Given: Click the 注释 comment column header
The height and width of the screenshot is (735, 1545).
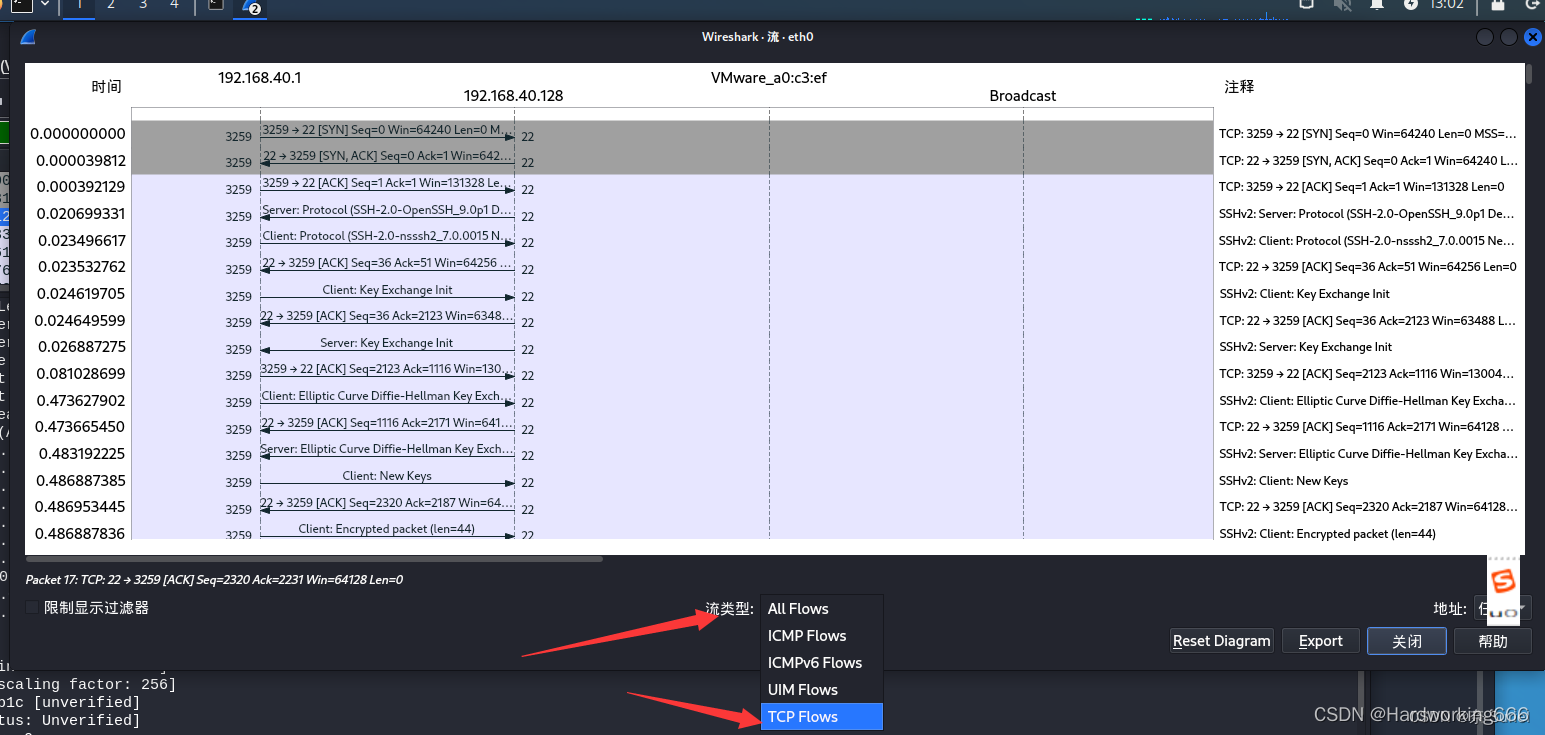Looking at the screenshot, I should click(1239, 87).
